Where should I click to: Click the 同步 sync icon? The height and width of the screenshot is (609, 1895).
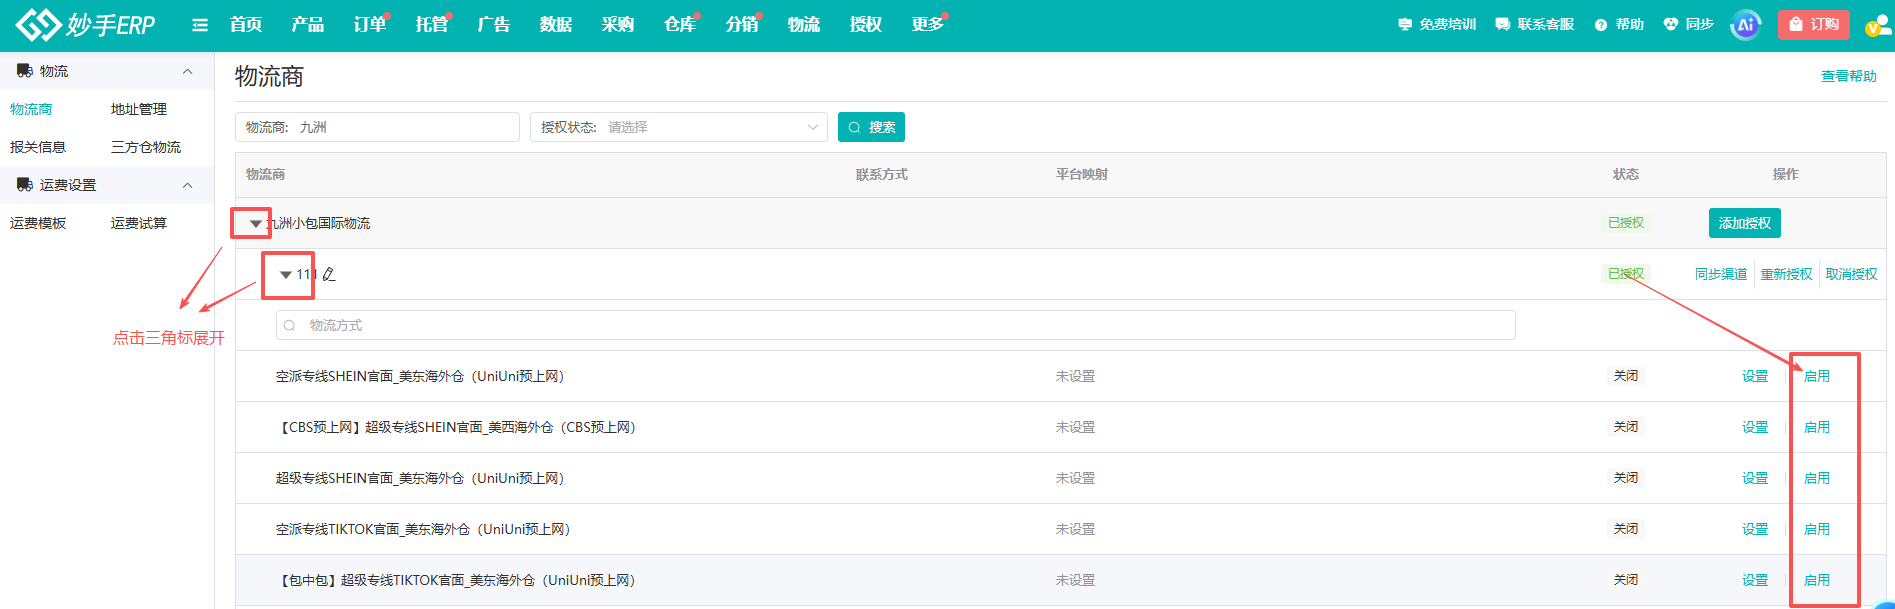pyautogui.click(x=1671, y=25)
